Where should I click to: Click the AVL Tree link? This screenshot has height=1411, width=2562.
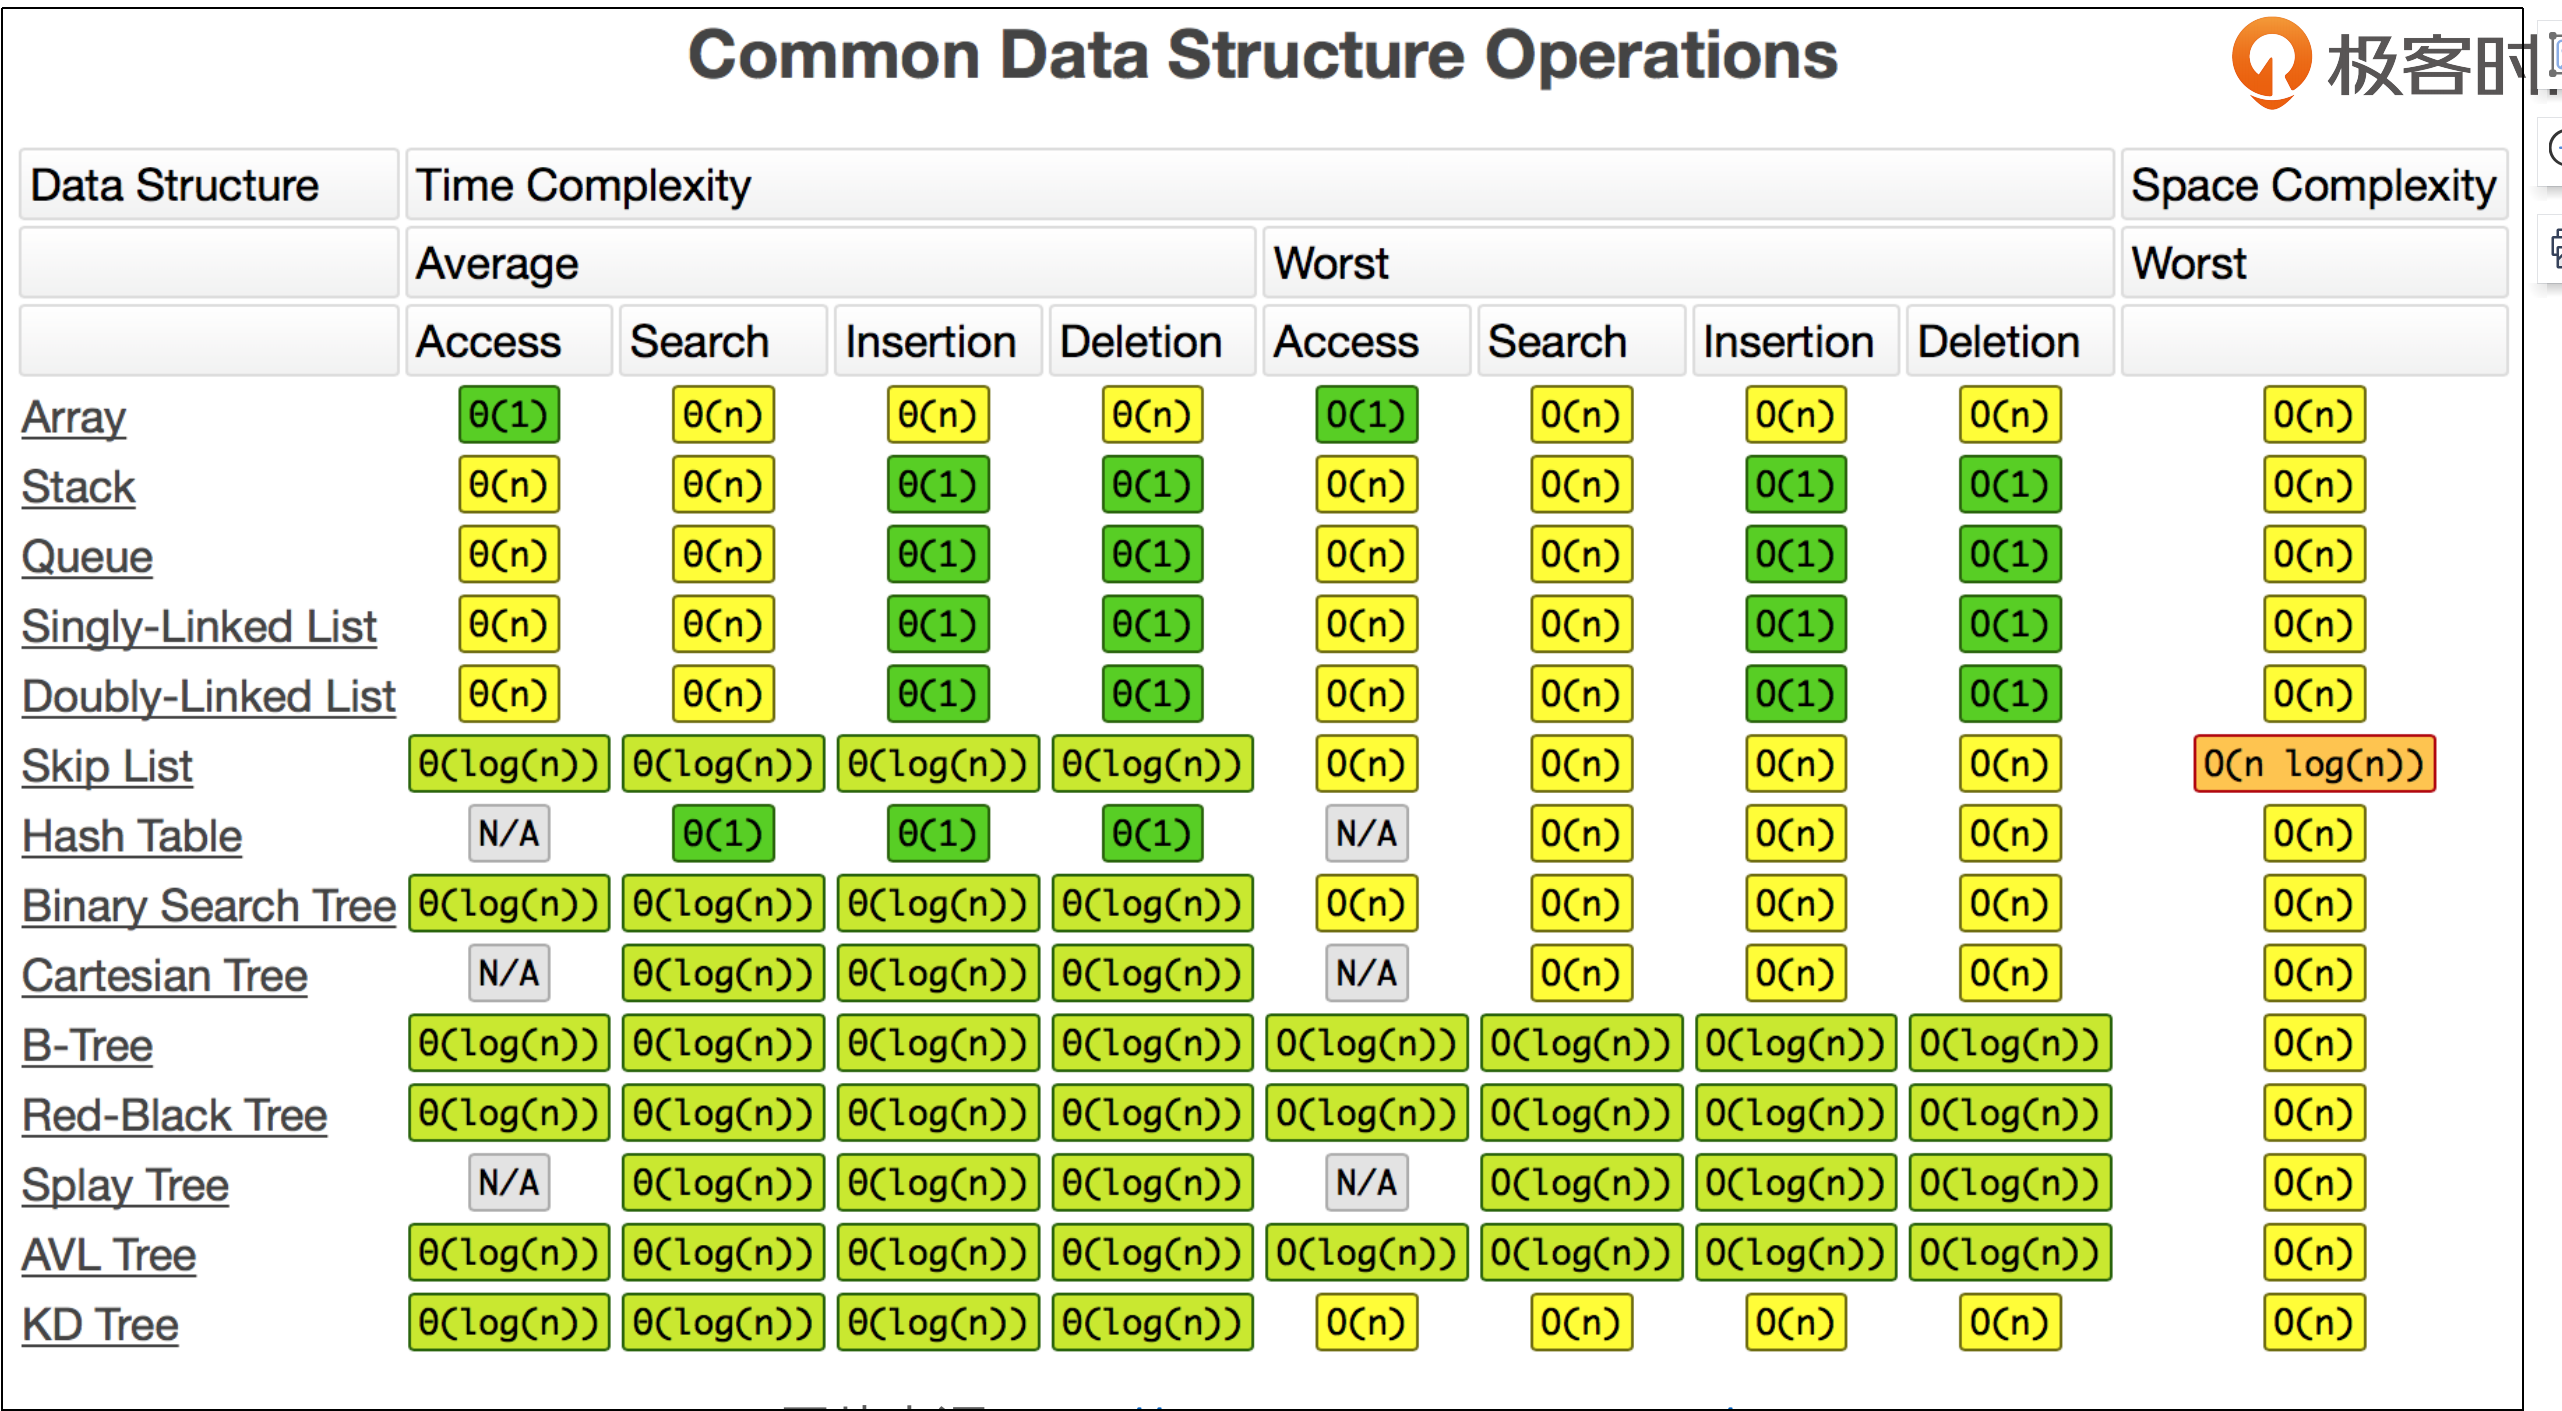tap(109, 1255)
